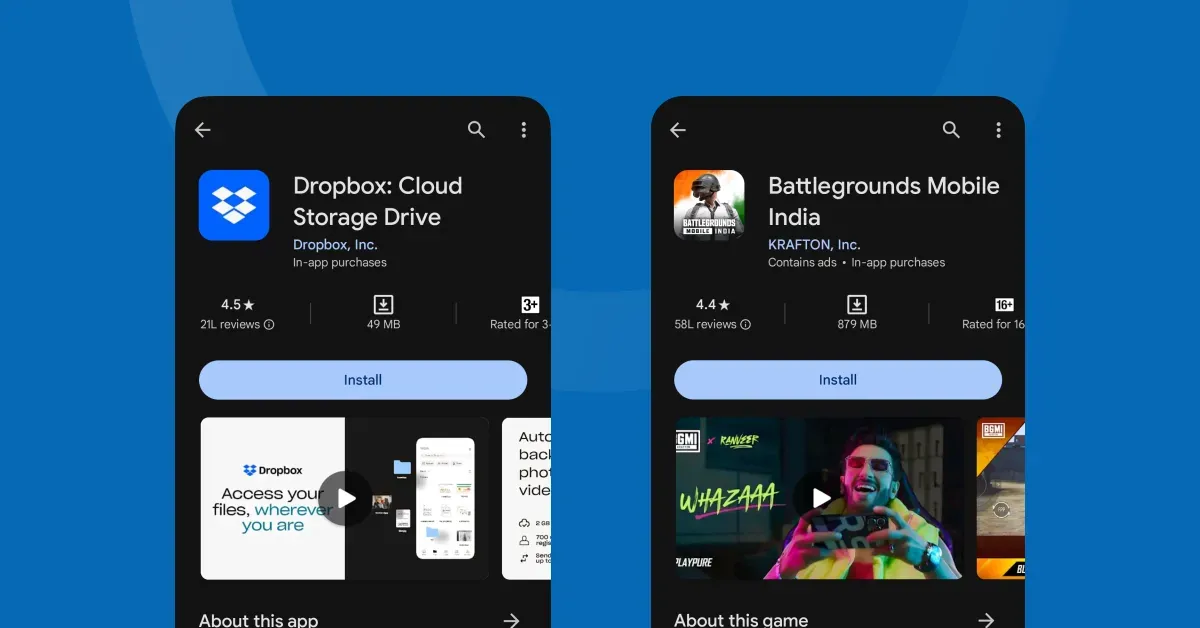Tap the 21L reviews label
The width and height of the screenshot is (1200, 628).
pyautogui.click(x=230, y=325)
